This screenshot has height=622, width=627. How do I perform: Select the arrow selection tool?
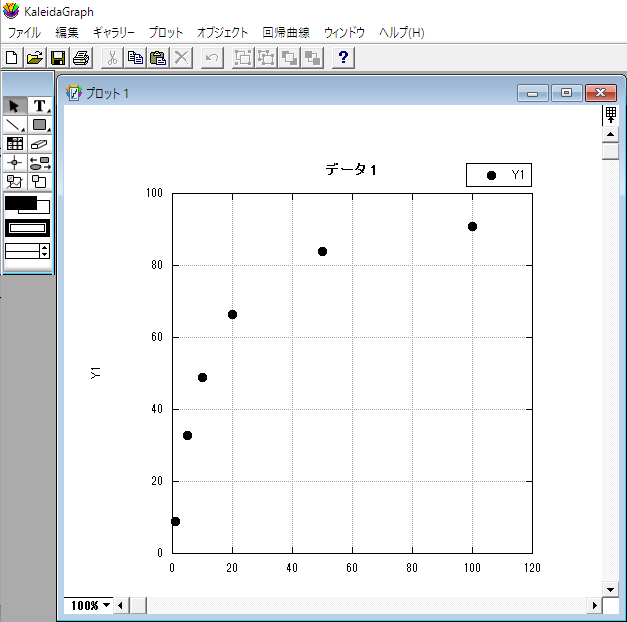15,106
